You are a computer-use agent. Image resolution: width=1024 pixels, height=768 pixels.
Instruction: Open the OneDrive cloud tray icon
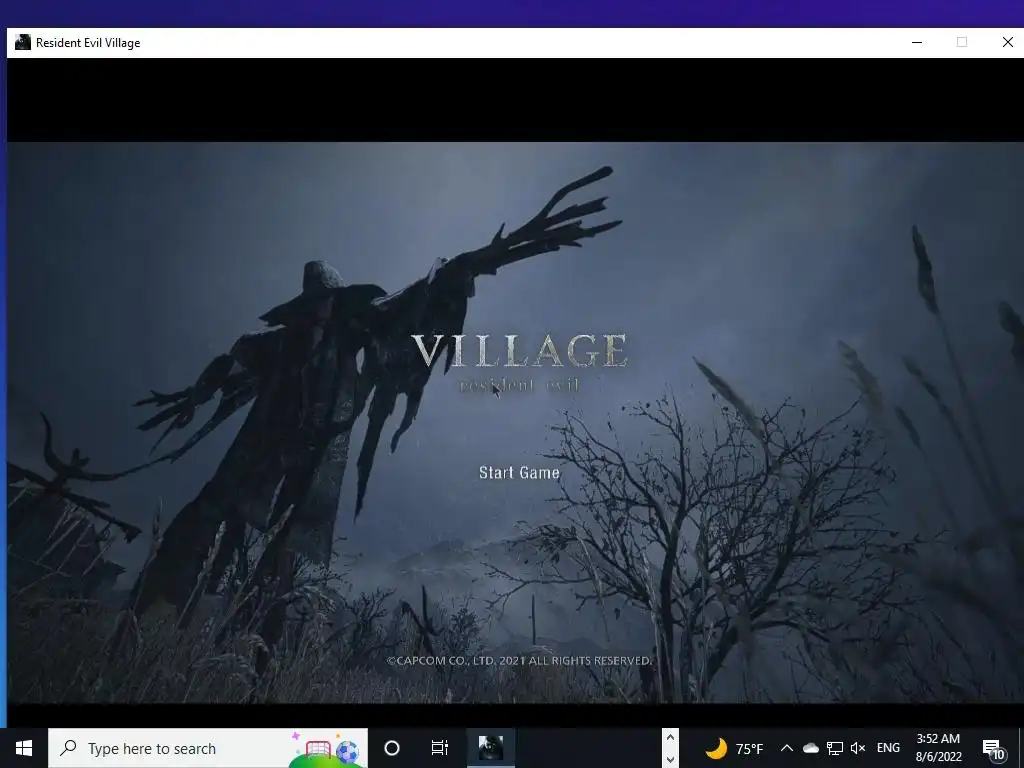point(810,748)
